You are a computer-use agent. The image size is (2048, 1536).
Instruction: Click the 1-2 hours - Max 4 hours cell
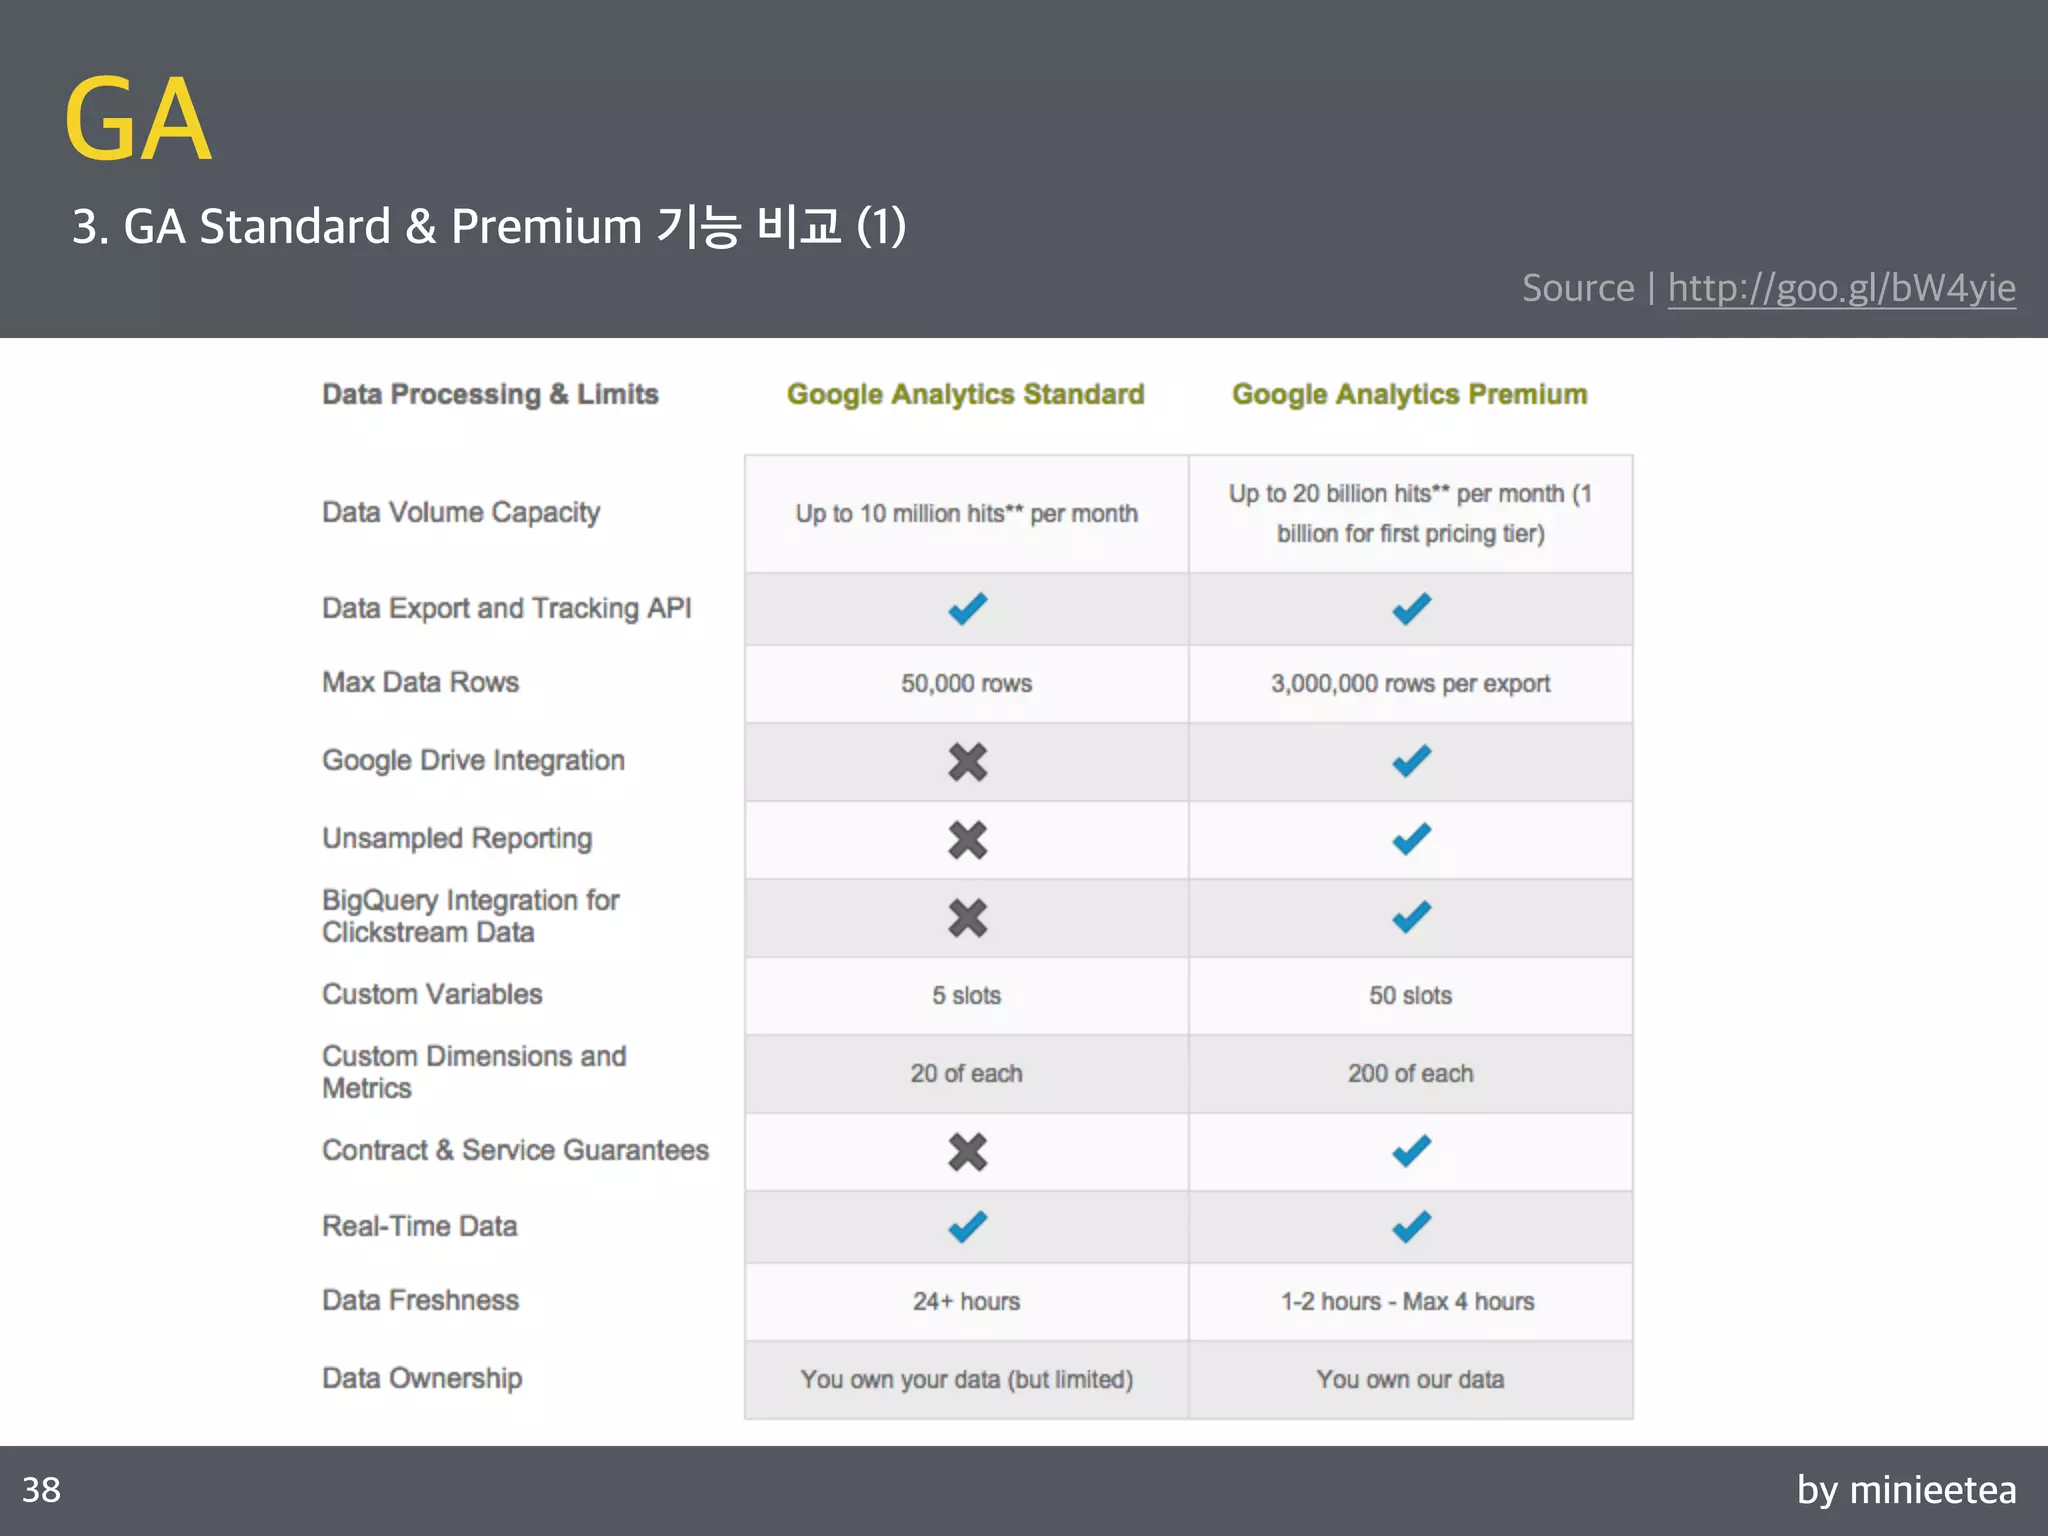point(1410,1301)
